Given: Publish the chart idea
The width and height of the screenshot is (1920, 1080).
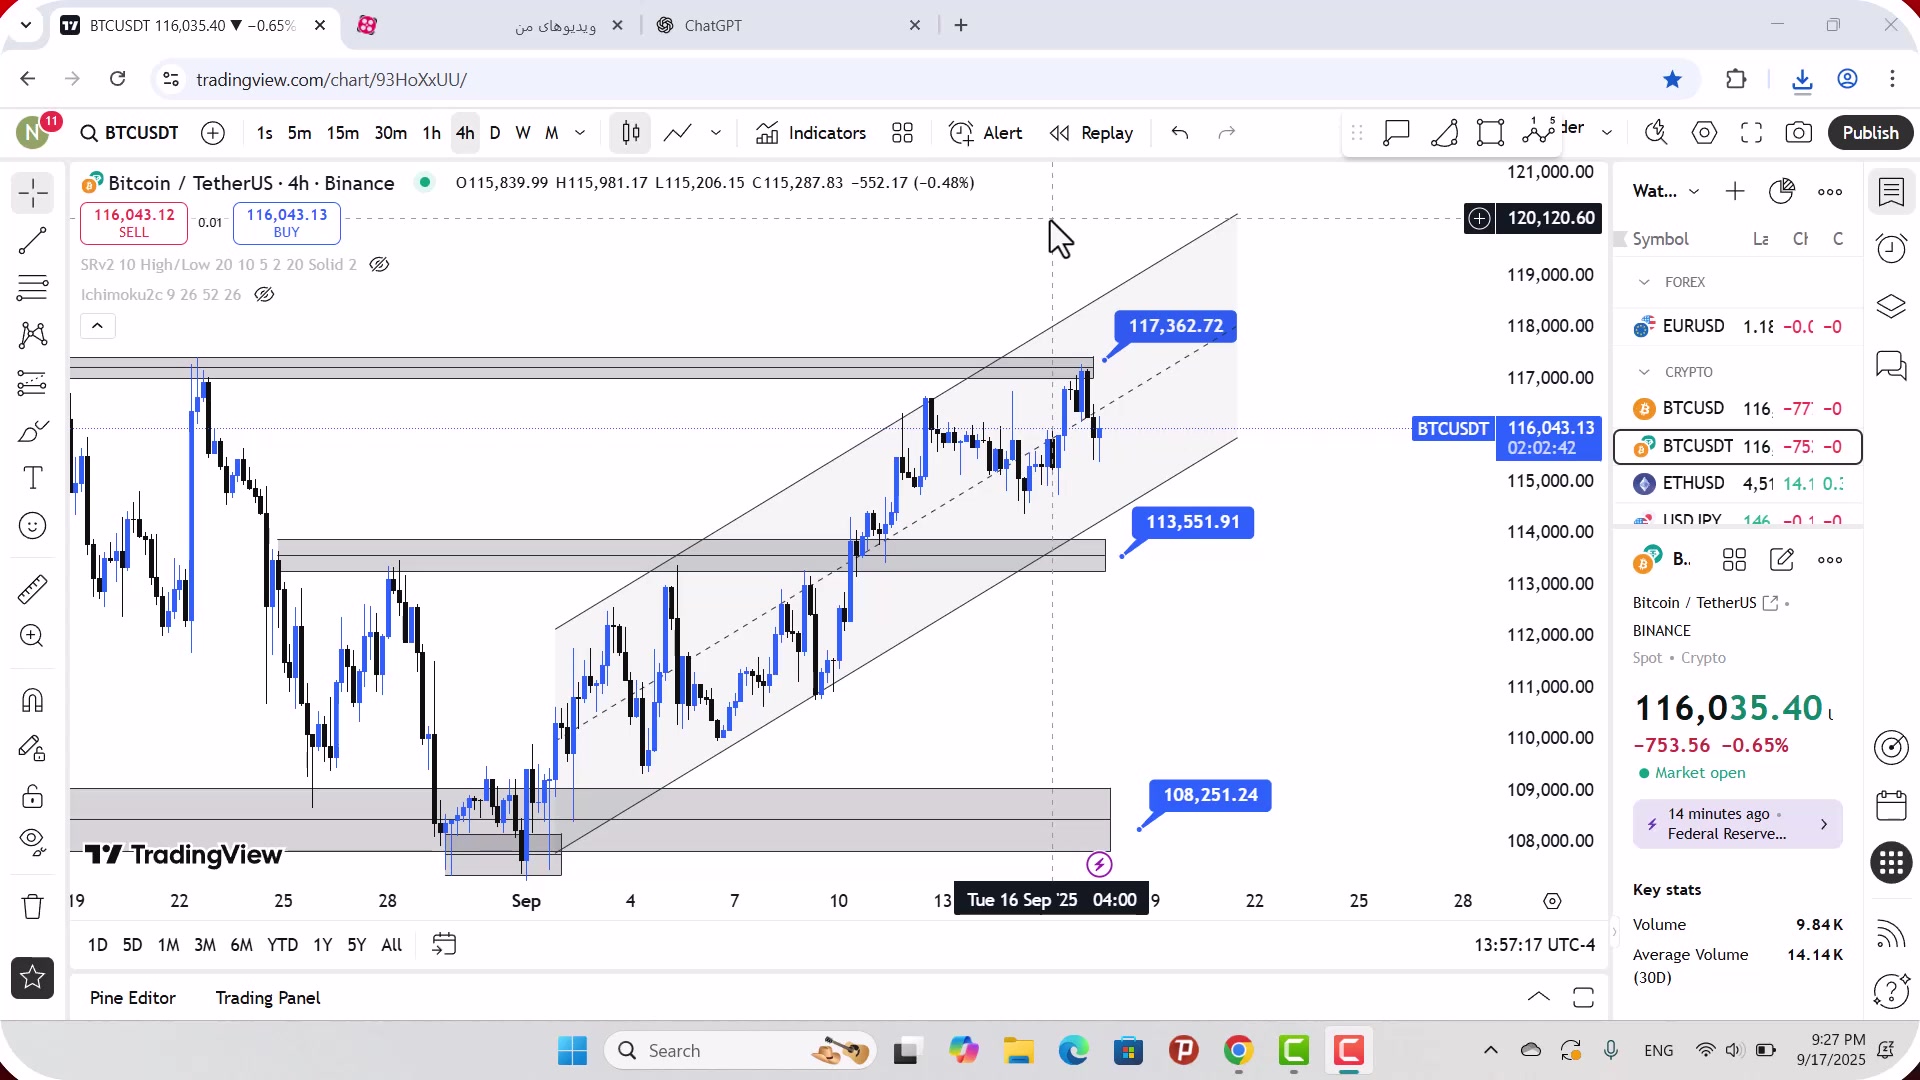Looking at the screenshot, I should pyautogui.click(x=1870, y=133).
